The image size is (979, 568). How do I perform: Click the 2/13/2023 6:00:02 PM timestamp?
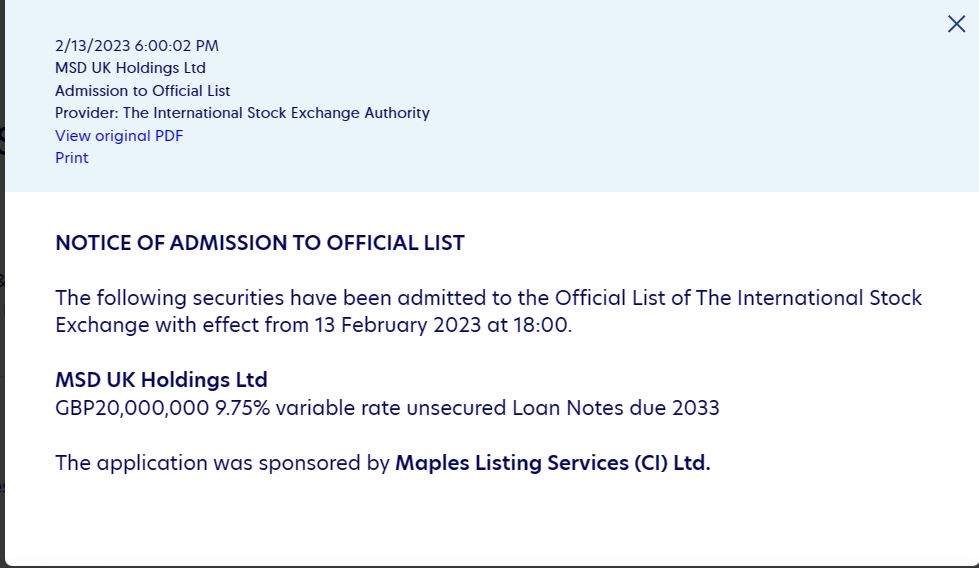point(137,46)
